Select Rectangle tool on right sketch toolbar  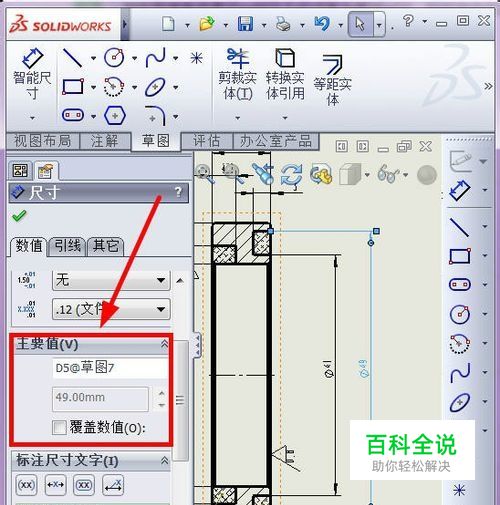pos(460,256)
